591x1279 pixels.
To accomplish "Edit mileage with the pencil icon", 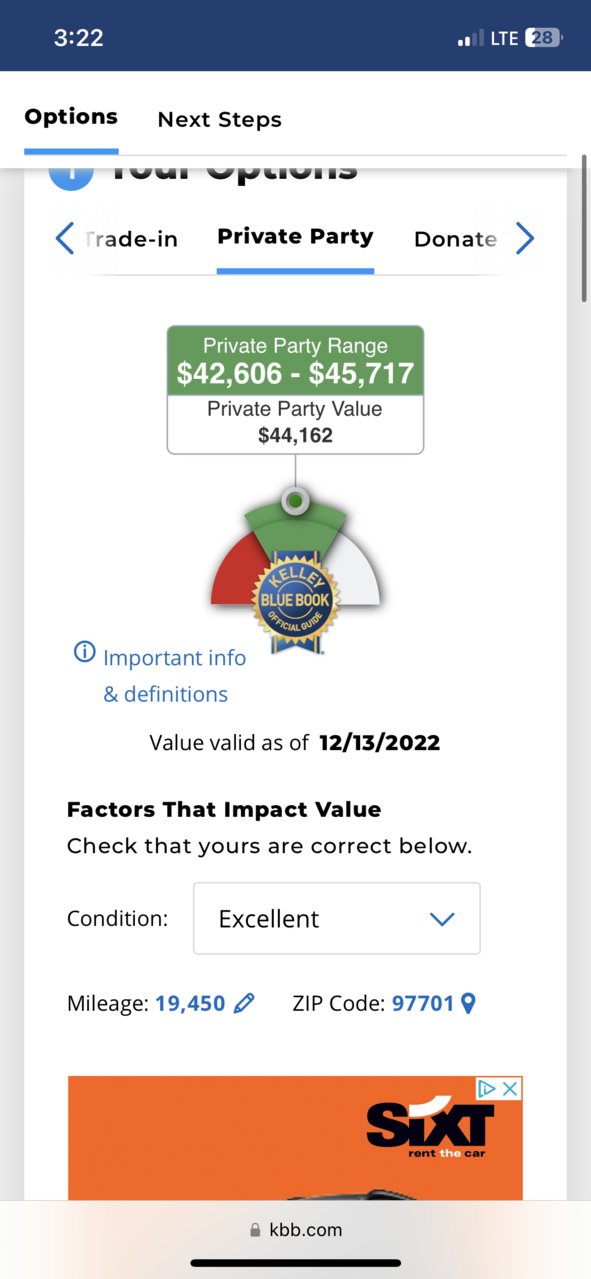I will pos(244,1003).
